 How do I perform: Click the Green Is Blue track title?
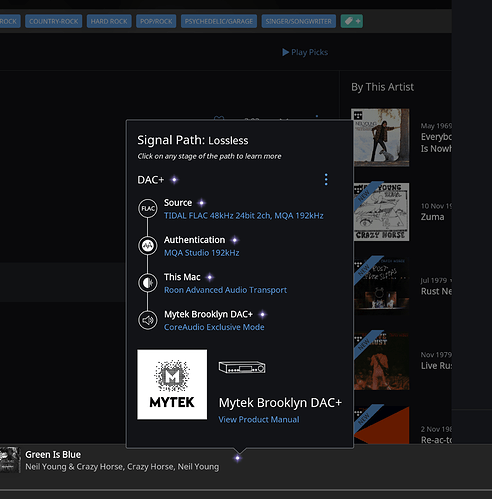pyautogui.click(x=53, y=455)
